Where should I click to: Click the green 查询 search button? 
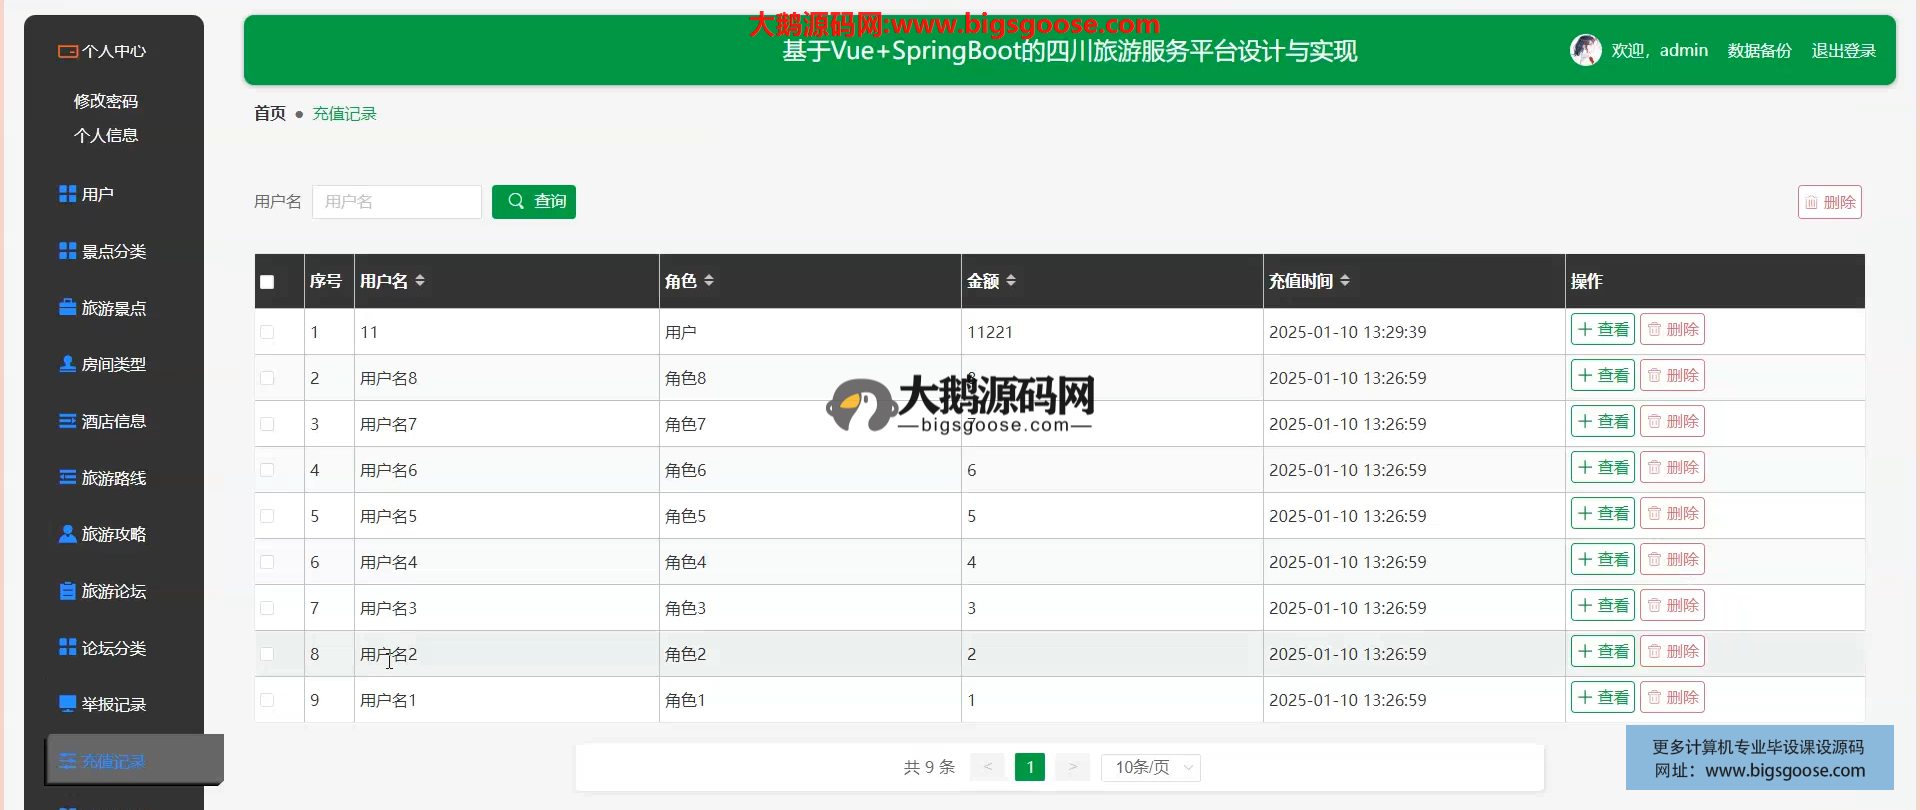point(534,202)
